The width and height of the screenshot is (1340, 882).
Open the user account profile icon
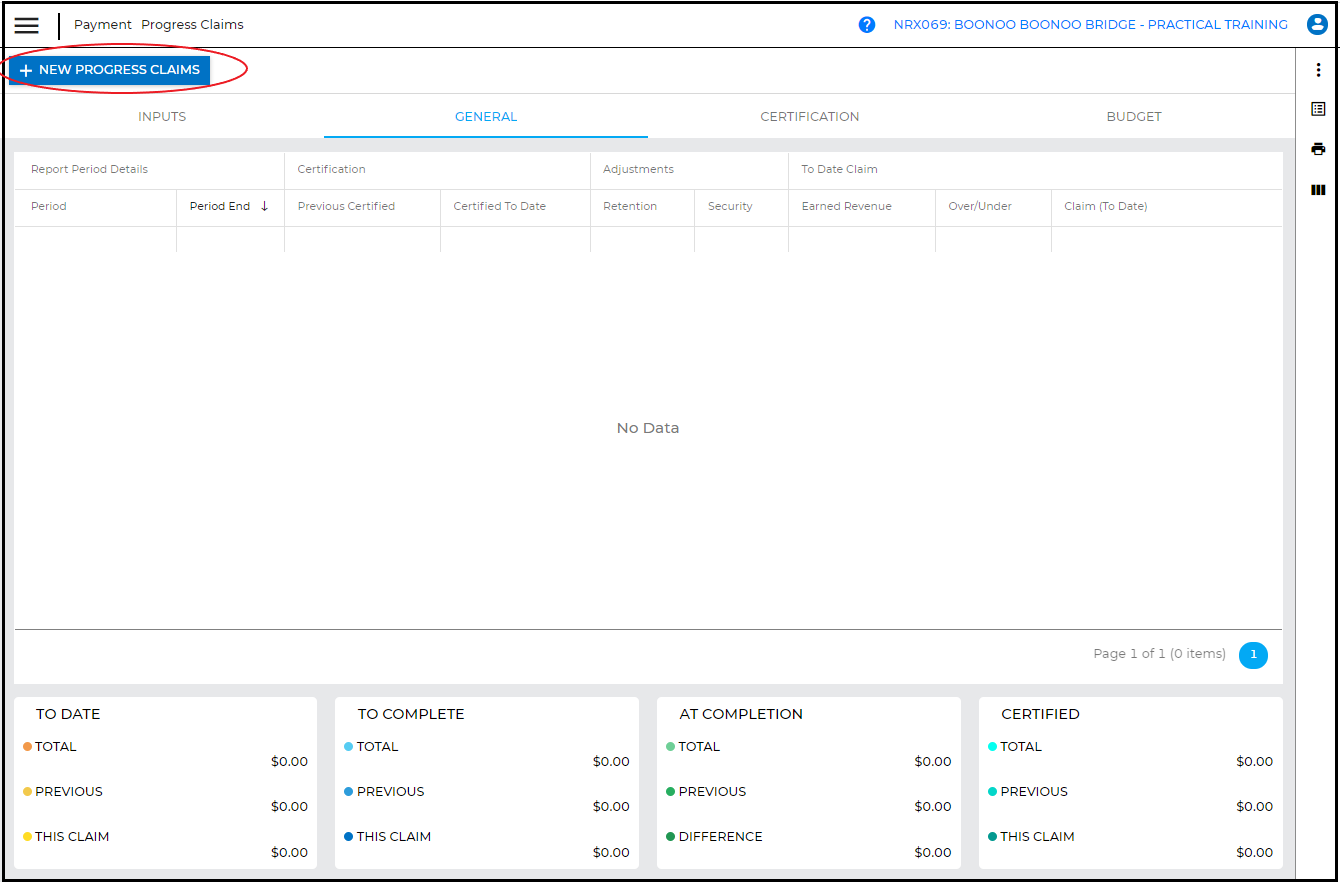pos(1317,25)
